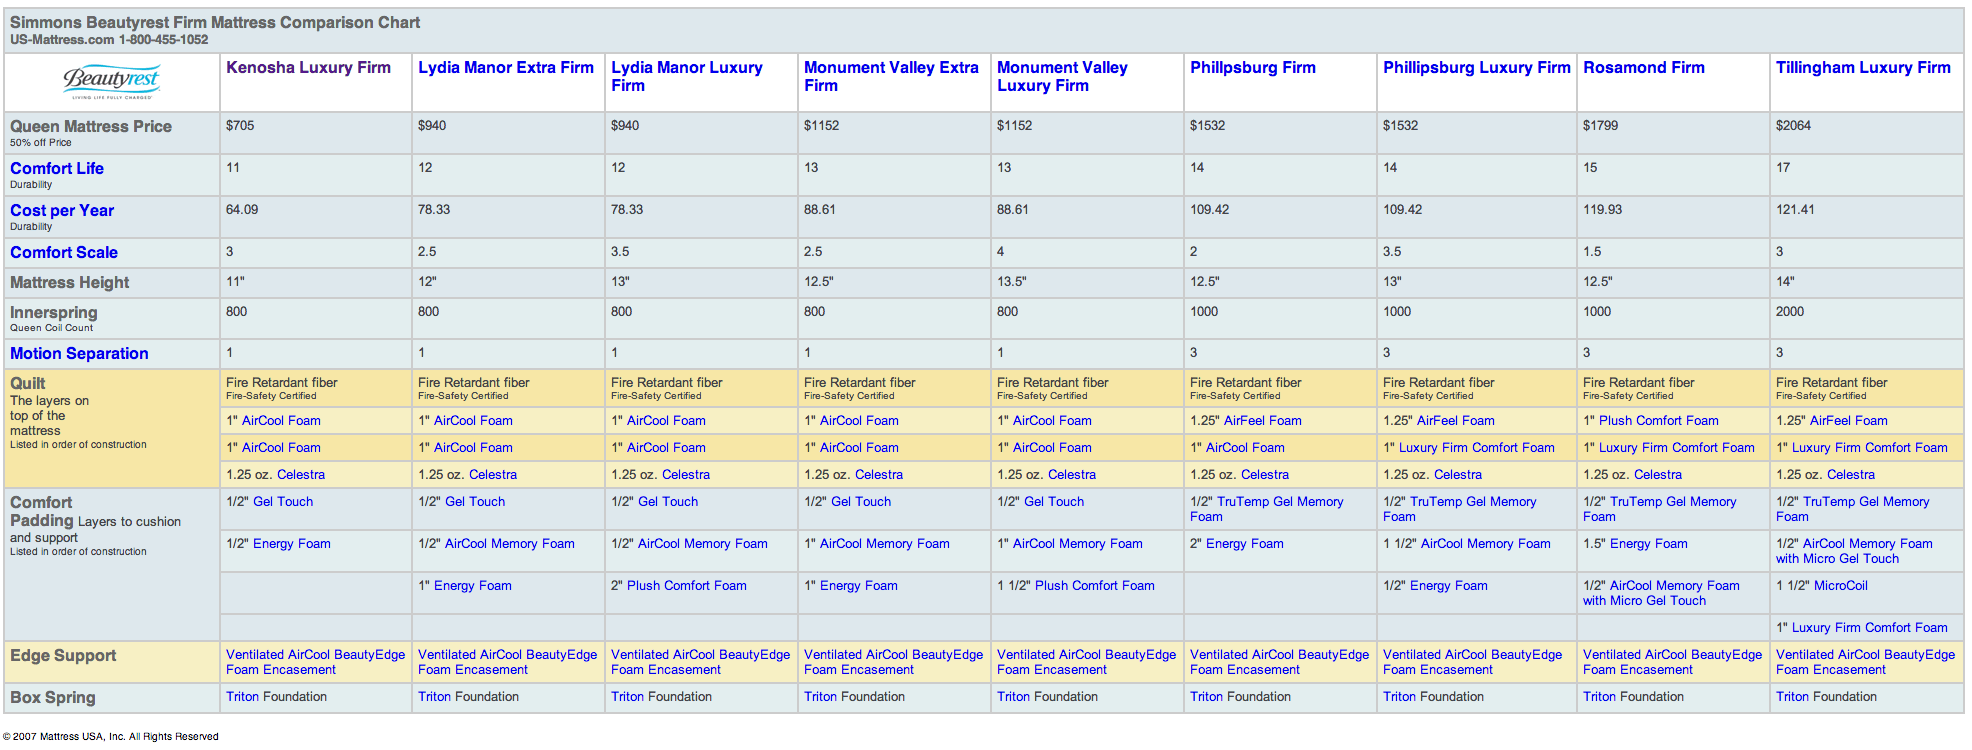
Task: Open the Rosamond Firm mattress link
Action: pyautogui.click(x=1644, y=68)
